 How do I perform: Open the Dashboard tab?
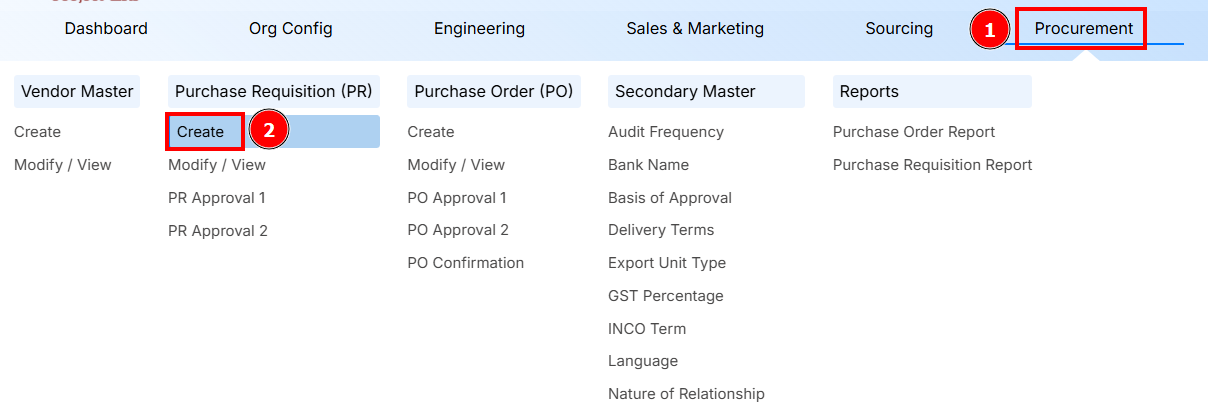[106, 29]
